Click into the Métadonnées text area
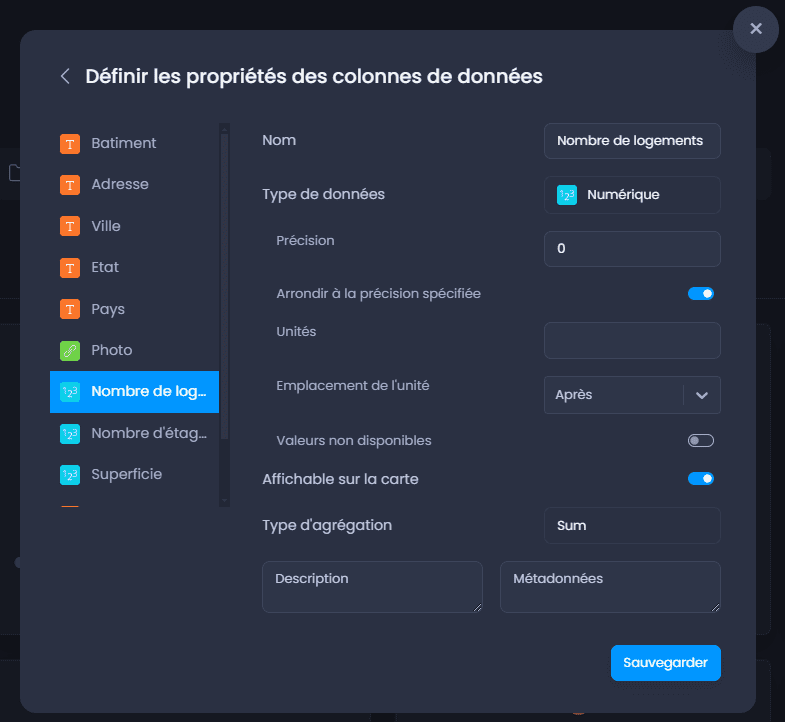The width and height of the screenshot is (785, 722). [x=610, y=587]
